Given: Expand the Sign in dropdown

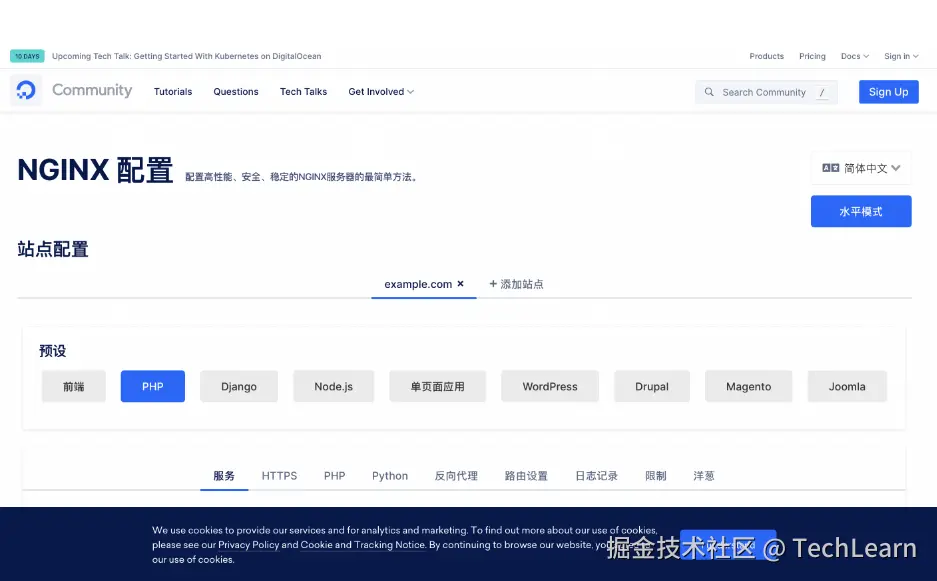Looking at the screenshot, I should [901, 56].
